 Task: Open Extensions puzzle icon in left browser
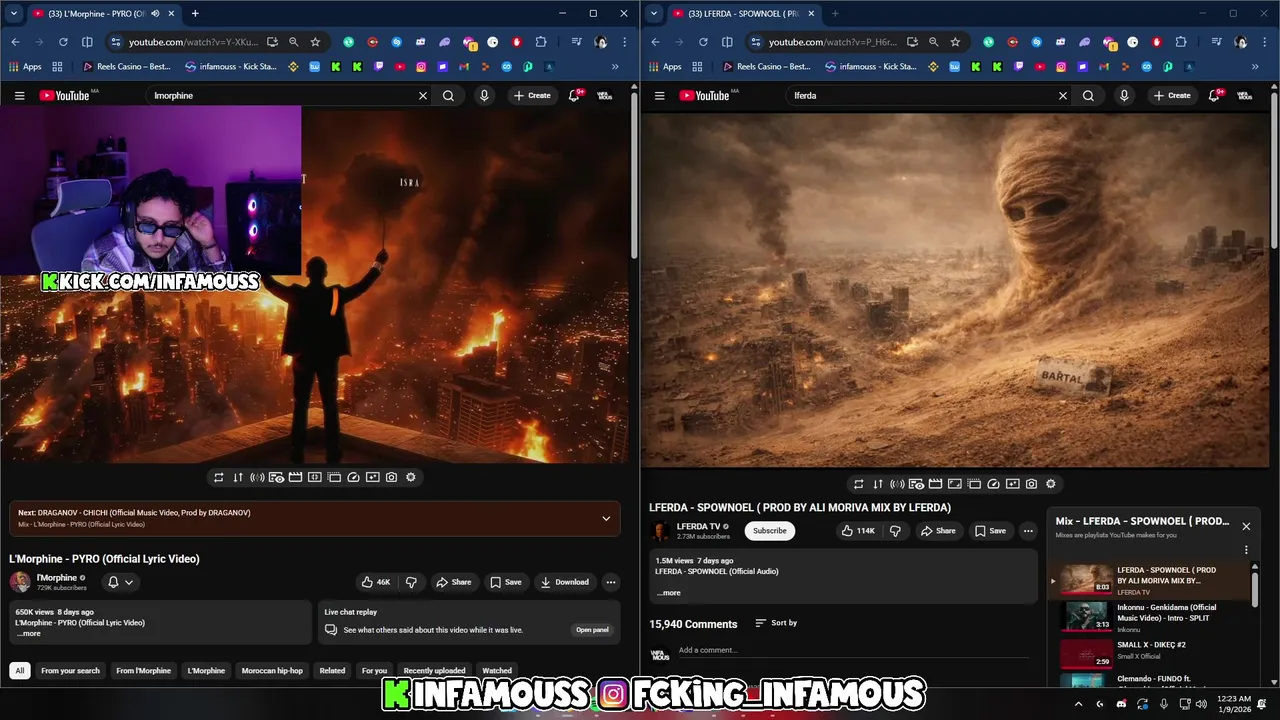coord(541,42)
